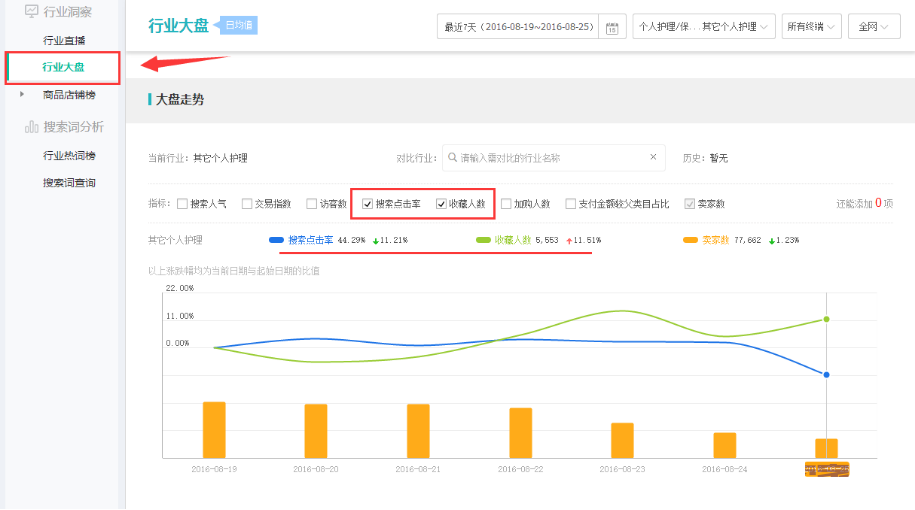The image size is (915, 510).
Task: Click the magnifier icon in the compare industry field
Action: click(x=452, y=158)
